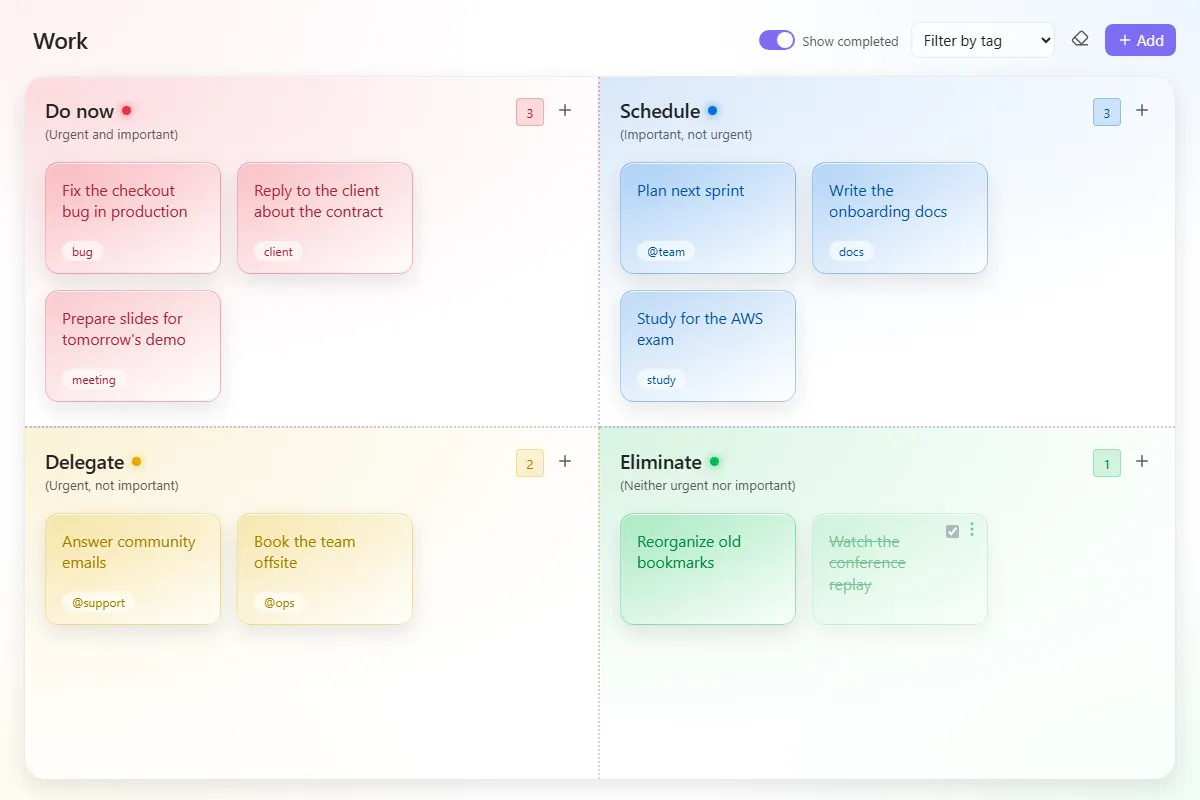
Task: Click the @ops tag chip
Action: click(x=279, y=603)
